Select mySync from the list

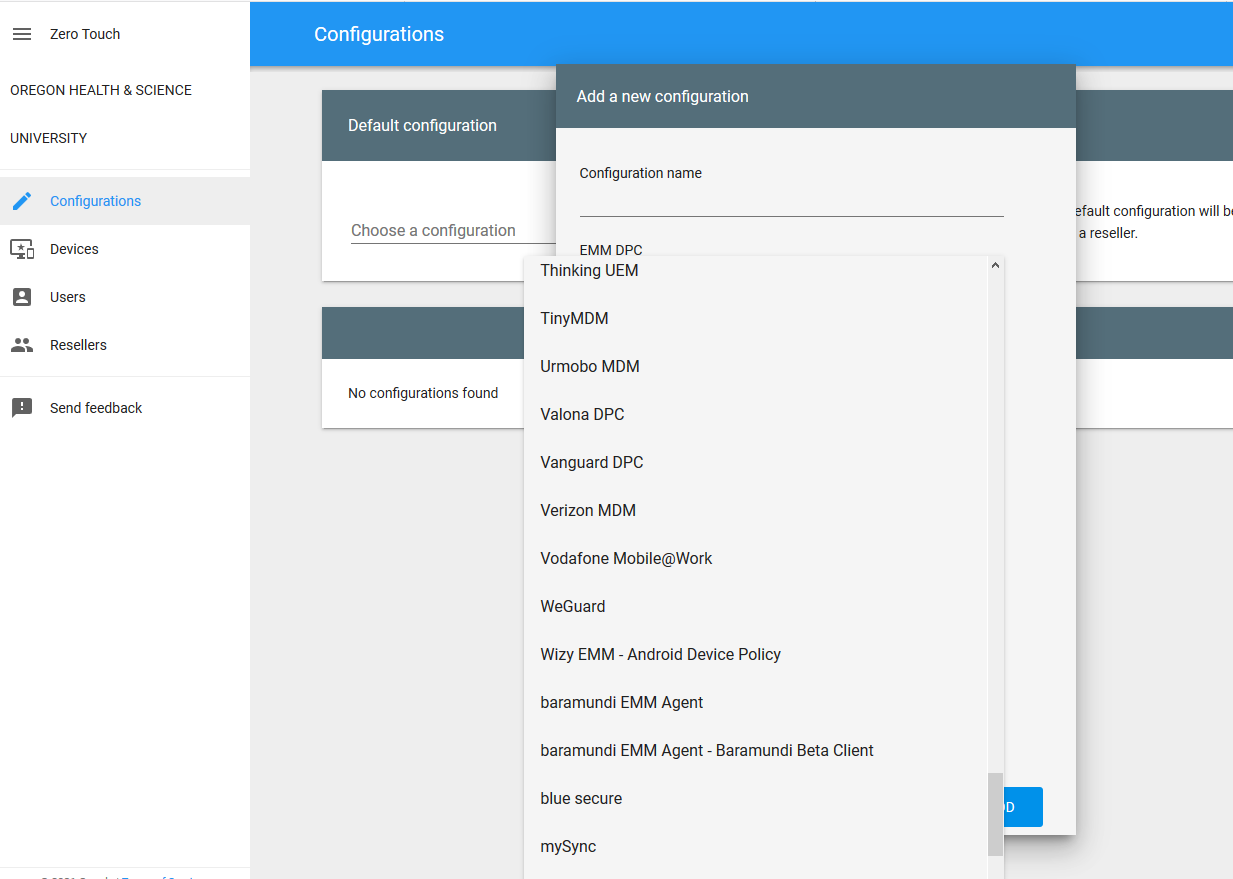point(755,846)
